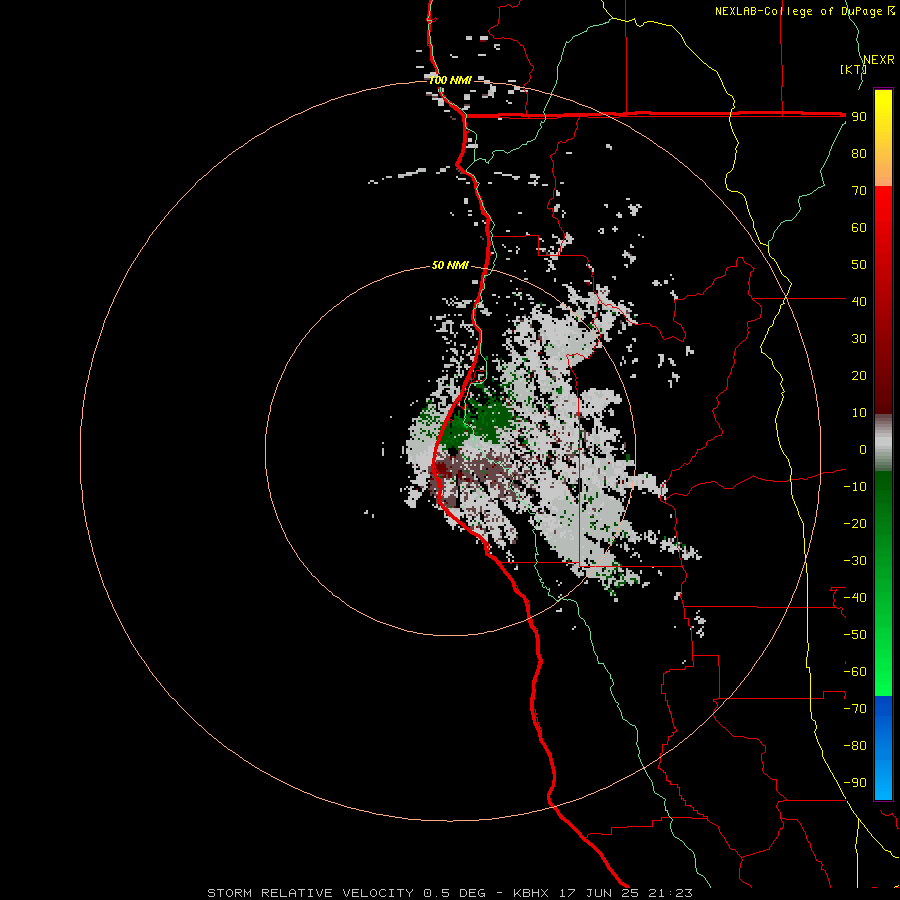The image size is (900, 900).
Task: Click the -40 value on velocity legend
Action: click(x=855, y=598)
